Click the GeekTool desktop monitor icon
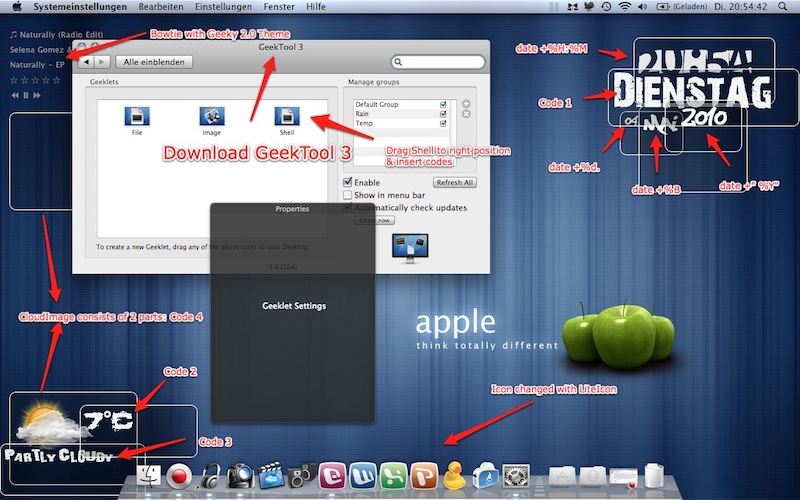Image resolution: width=800 pixels, height=500 pixels. [410, 248]
